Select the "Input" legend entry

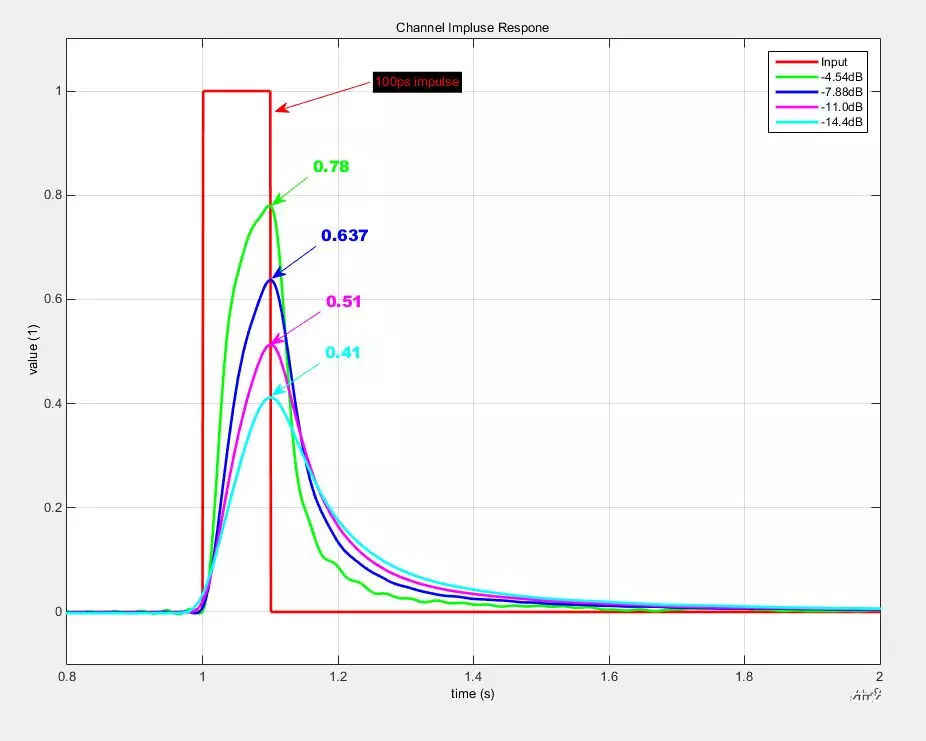[833, 62]
